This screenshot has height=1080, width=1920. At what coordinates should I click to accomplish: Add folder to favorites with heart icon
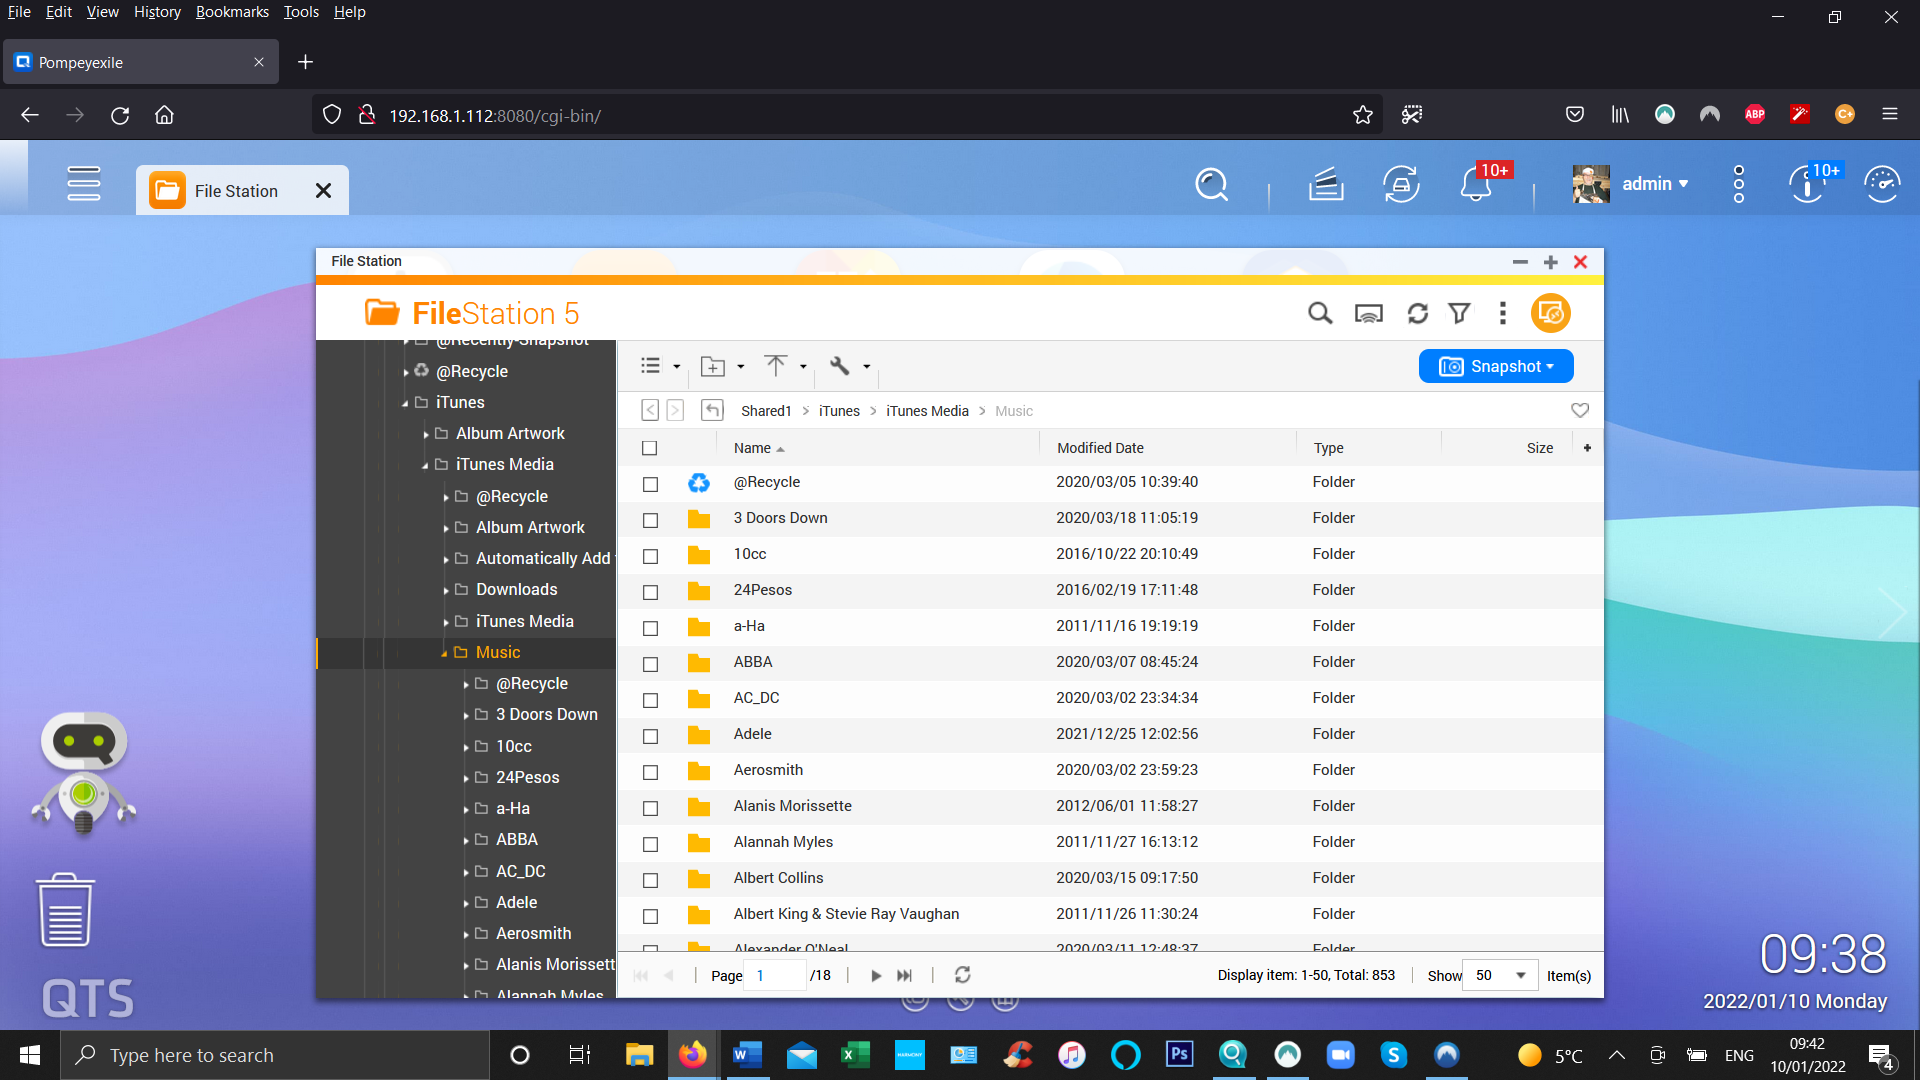(1580, 410)
